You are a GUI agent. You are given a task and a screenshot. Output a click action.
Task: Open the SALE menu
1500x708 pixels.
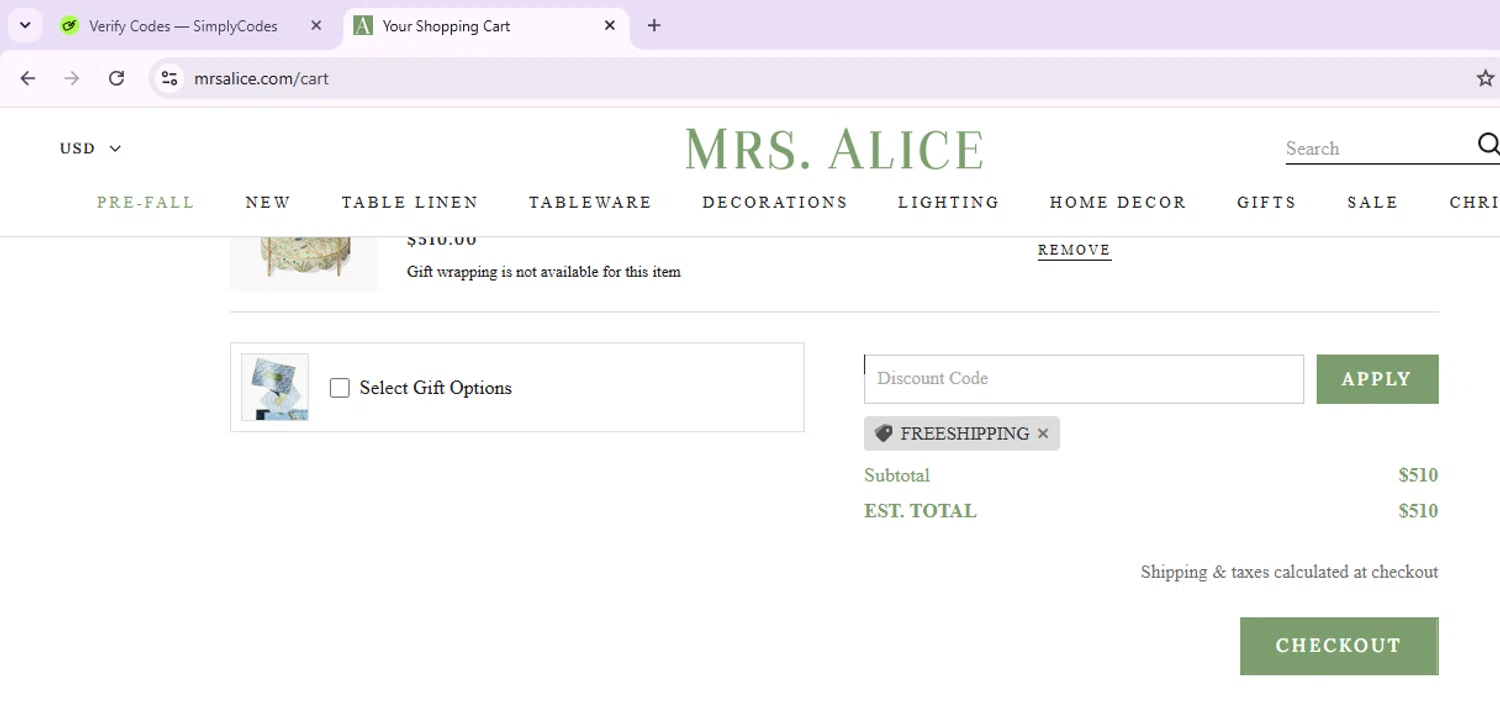(1373, 202)
